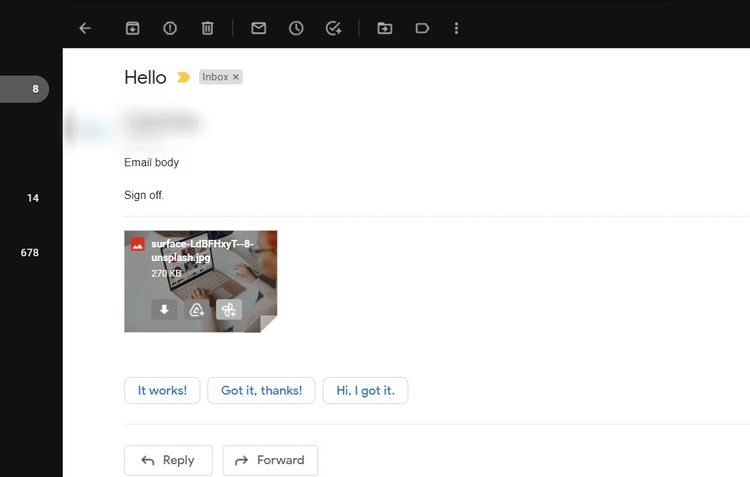Remove the Inbox label with x
The image size is (750, 477).
236,77
